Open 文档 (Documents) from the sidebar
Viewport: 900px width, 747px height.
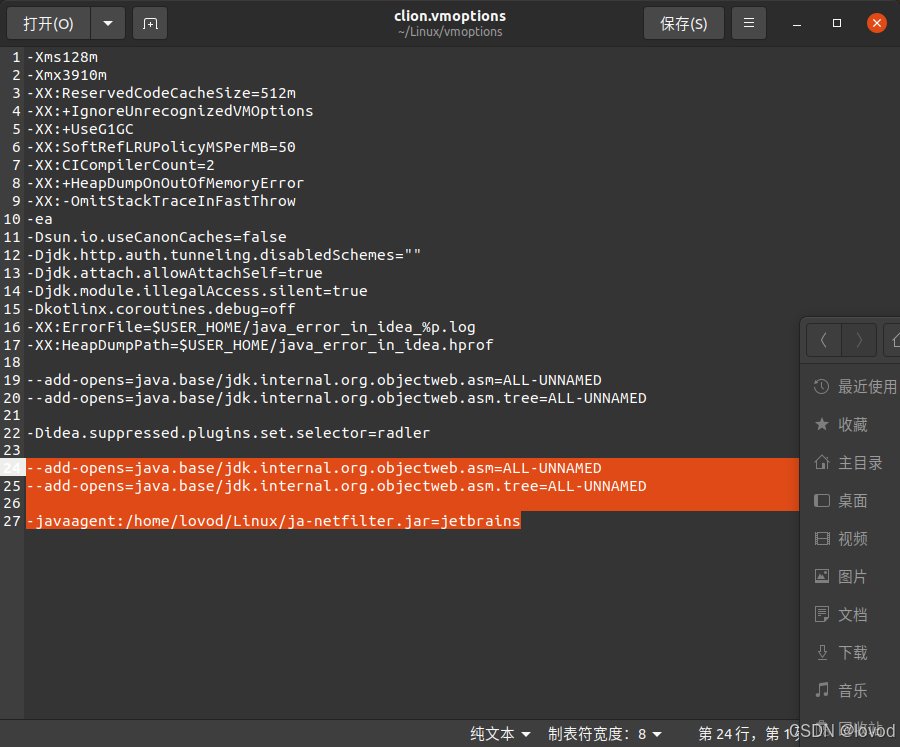tap(852, 614)
